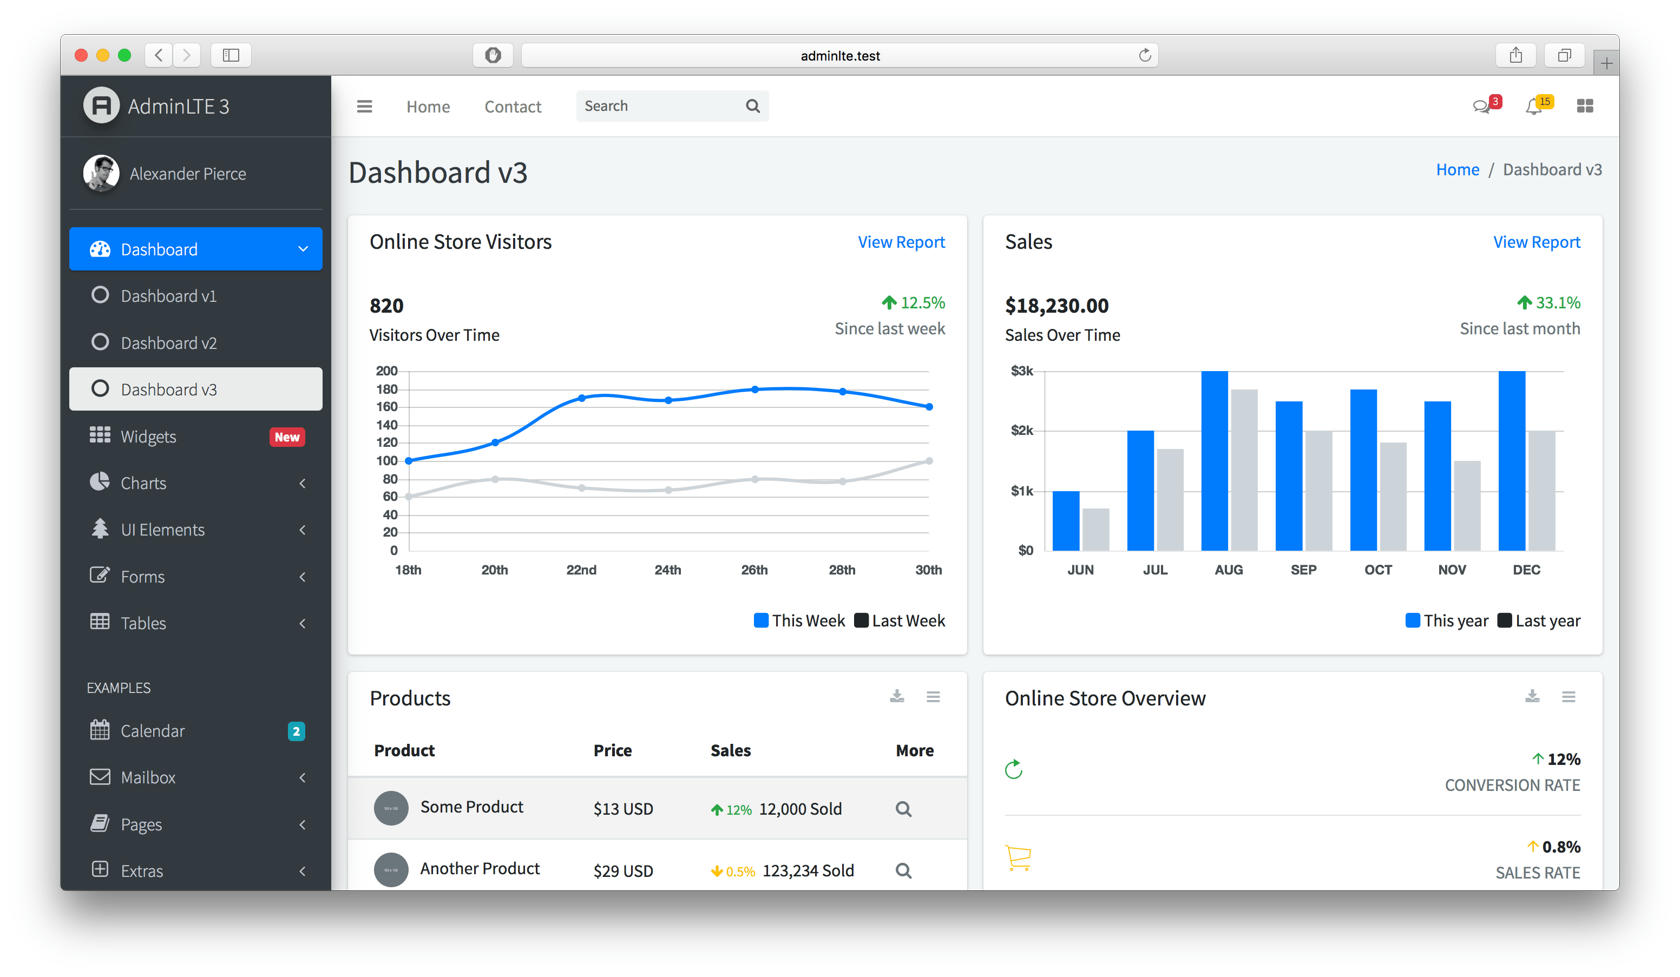
Task: Toggle the Last year legend in Sales chart
Action: 1538,620
